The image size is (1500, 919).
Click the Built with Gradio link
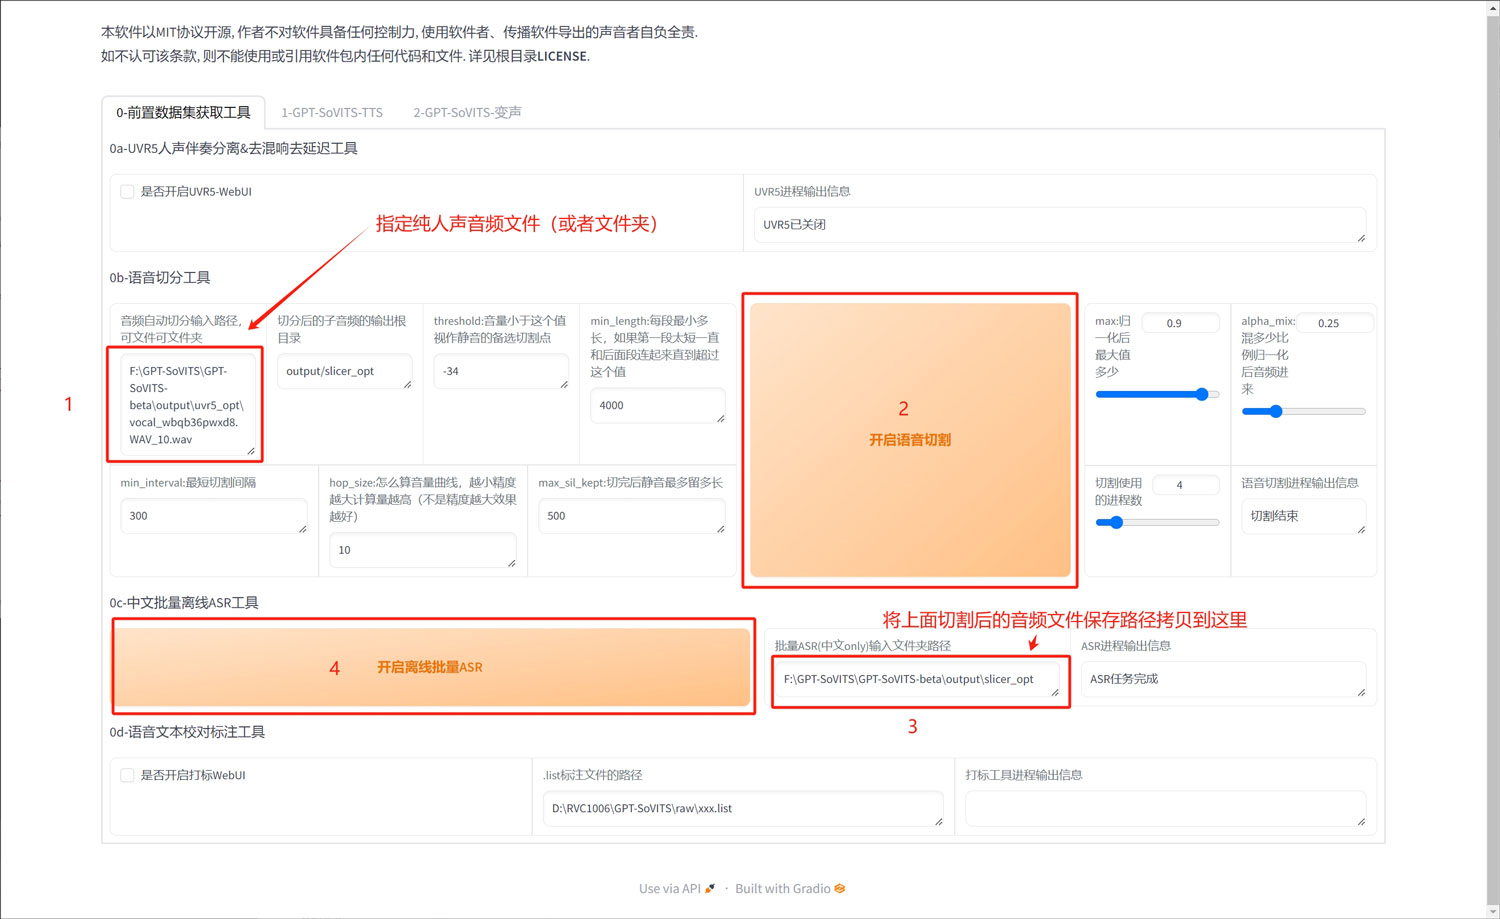783,887
